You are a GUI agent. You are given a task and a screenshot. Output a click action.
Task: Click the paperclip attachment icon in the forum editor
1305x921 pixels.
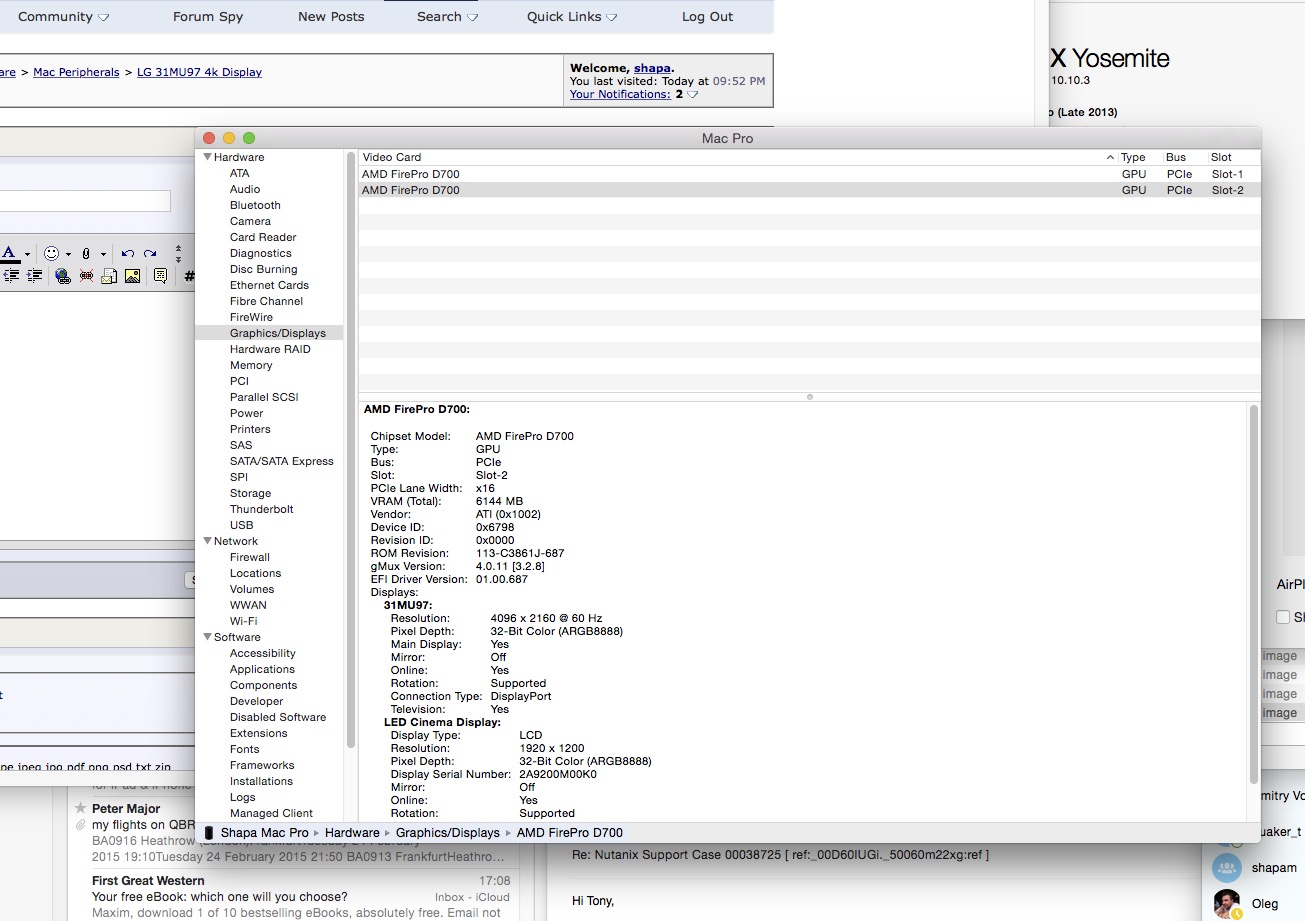[86, 254]
